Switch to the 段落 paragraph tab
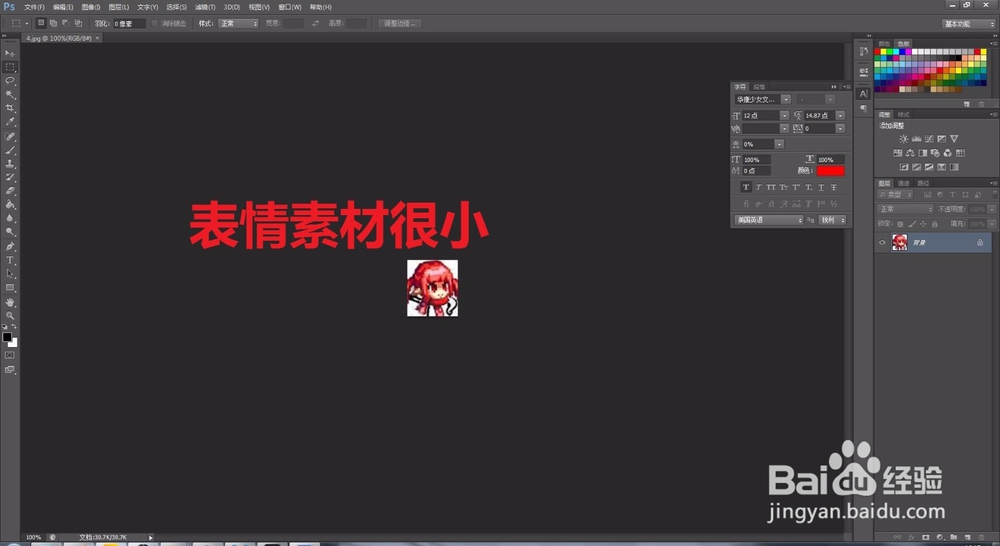The height and width of the screenshot is (546, 1000). tap(759, 87)
